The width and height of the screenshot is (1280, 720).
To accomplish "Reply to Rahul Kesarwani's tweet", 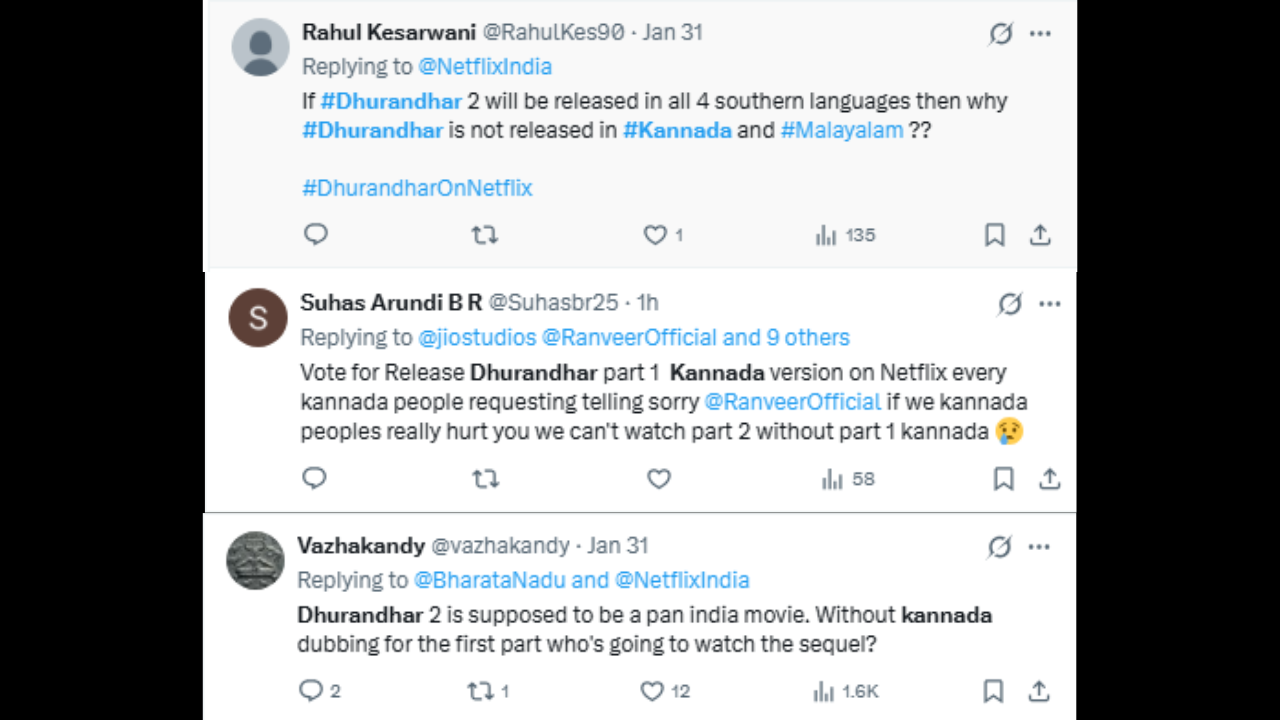I will pos(316,235).
